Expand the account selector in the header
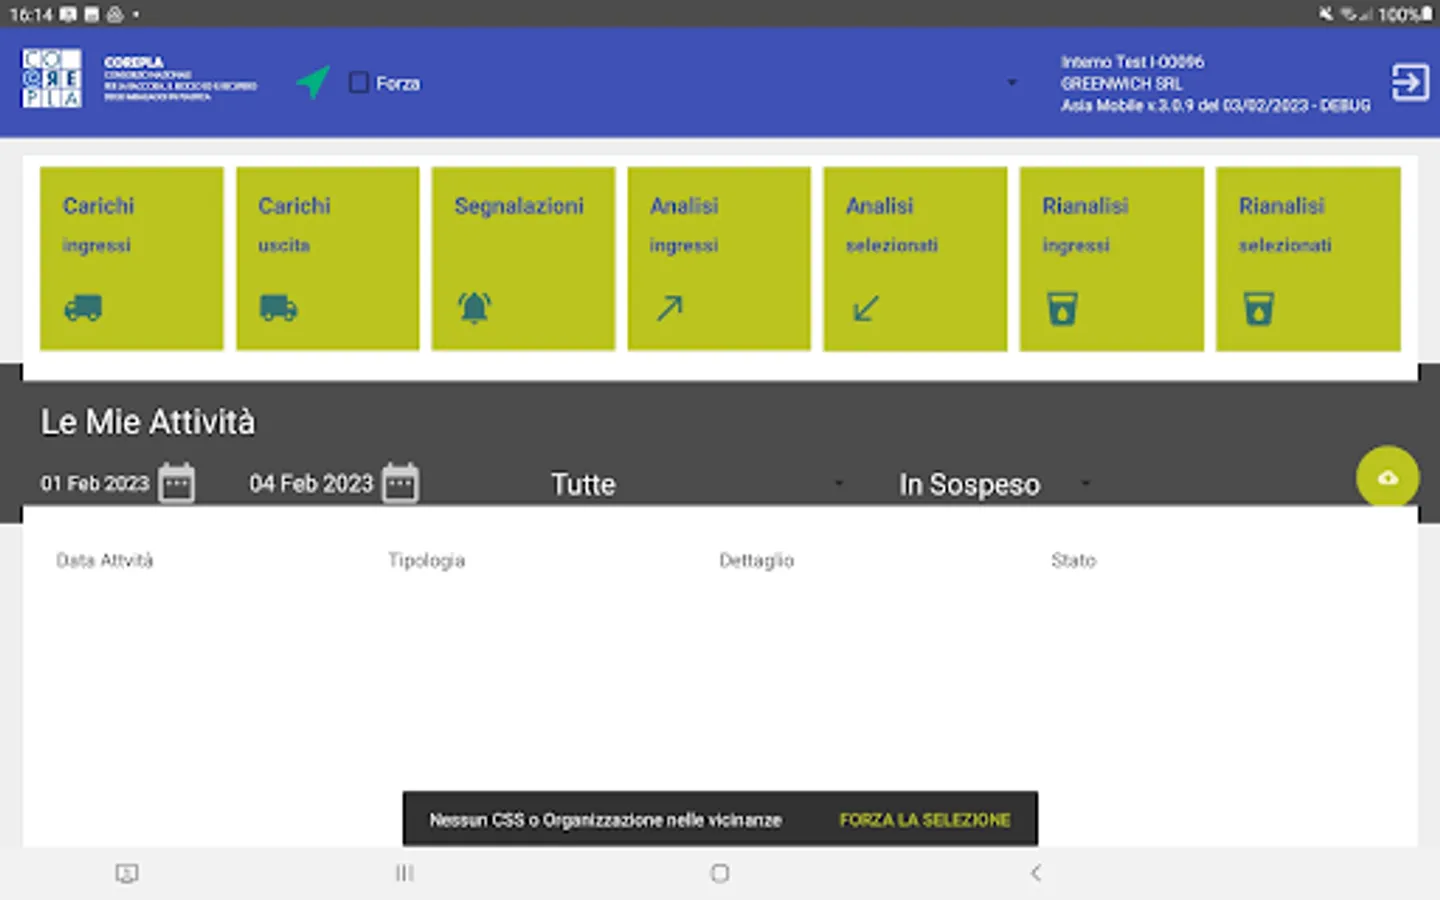 coord(1011,82)
